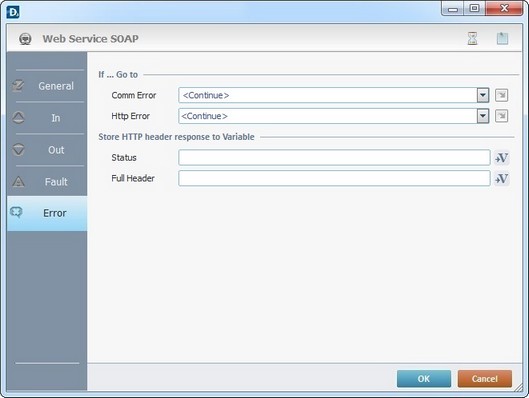The height and width of the screenshot is (398, 529).
Task: Click the Fault warning triangle icon
Action: 18,181
